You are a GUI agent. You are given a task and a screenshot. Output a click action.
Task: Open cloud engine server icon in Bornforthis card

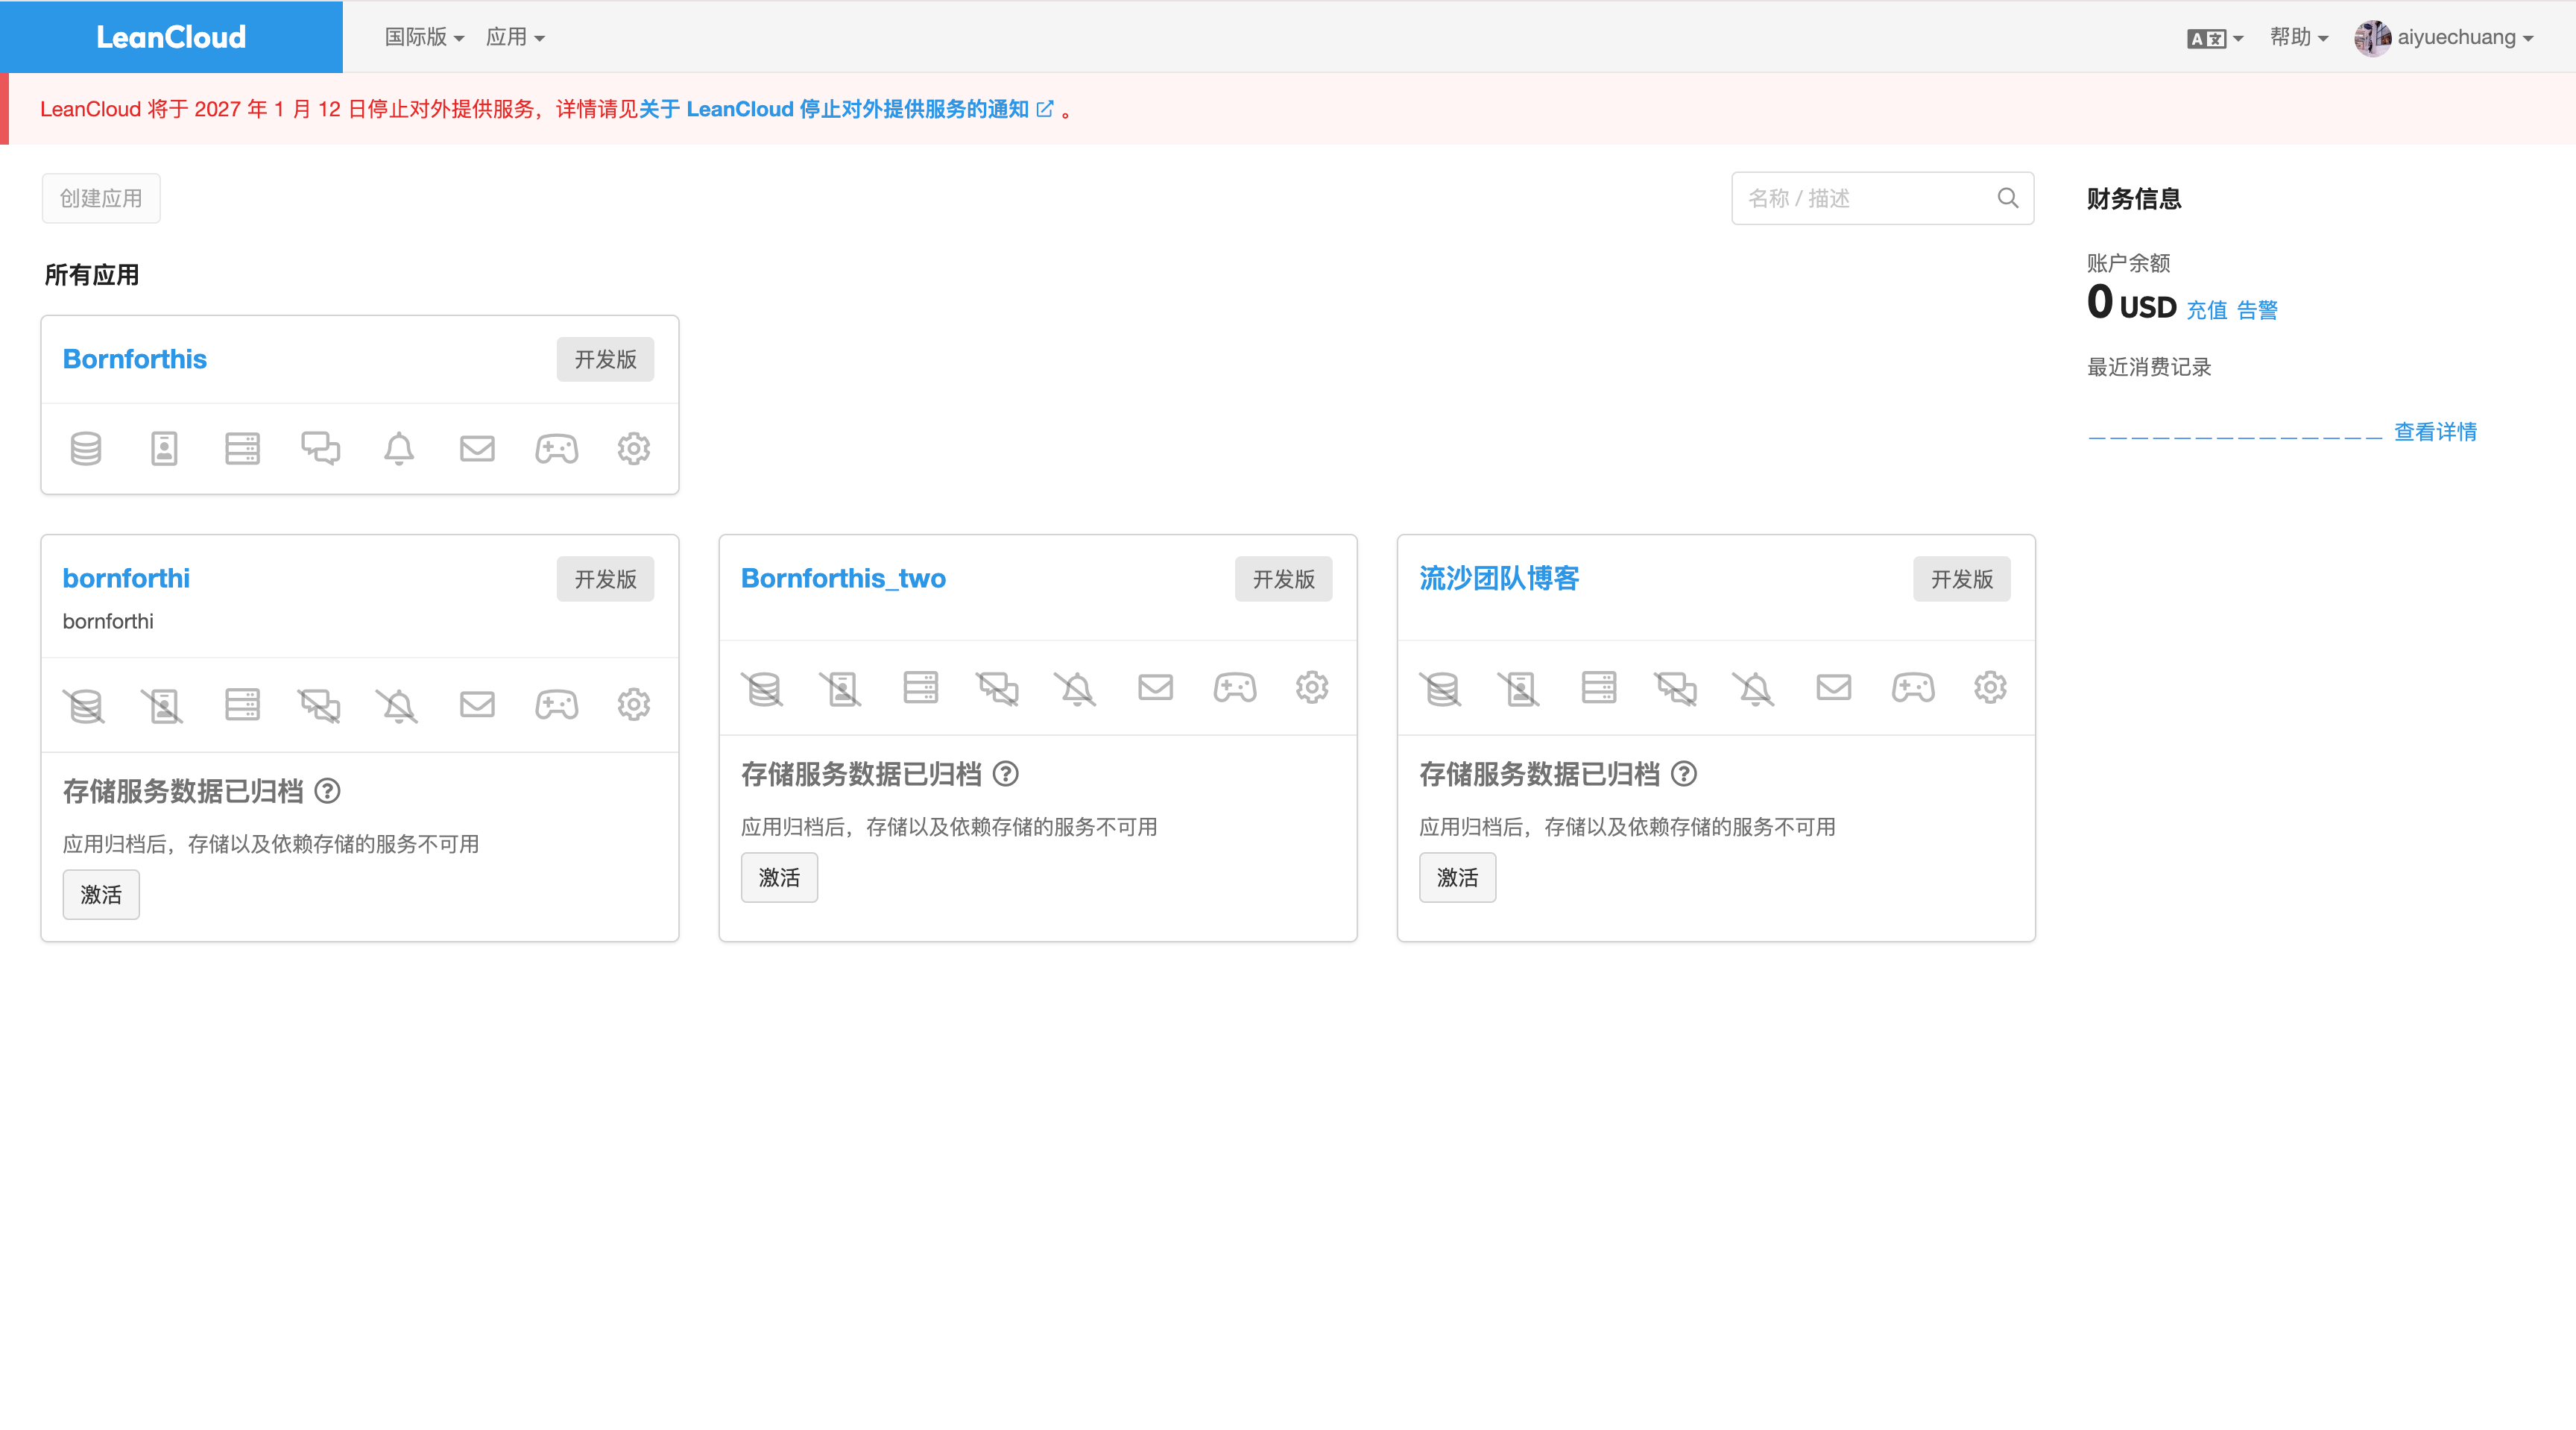[x=242, y=449]
